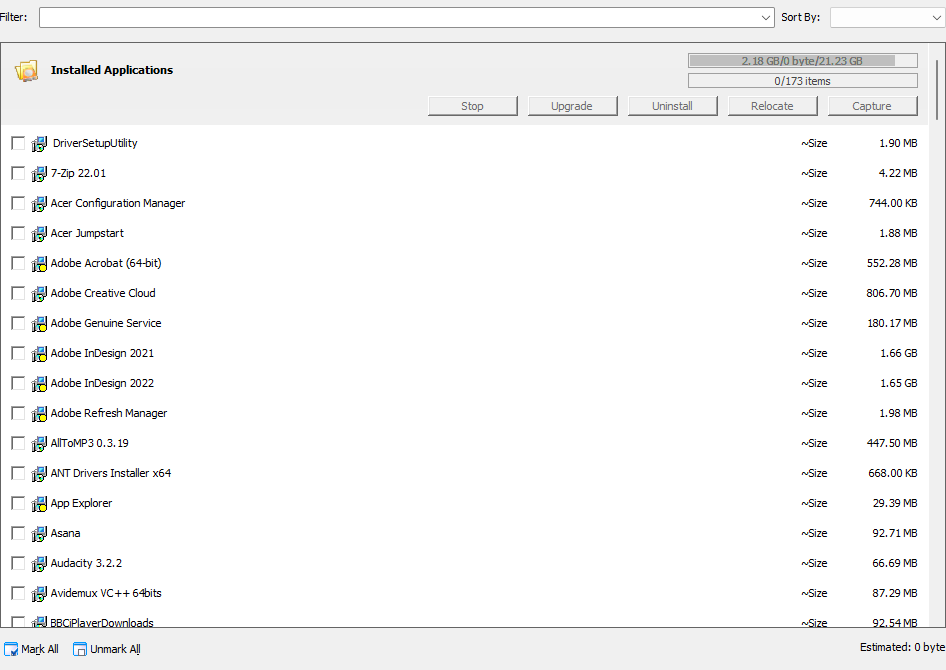The image size is (946, 670).
Task: Click the Installed Applications folder icon
Action: tap(27, 70)
